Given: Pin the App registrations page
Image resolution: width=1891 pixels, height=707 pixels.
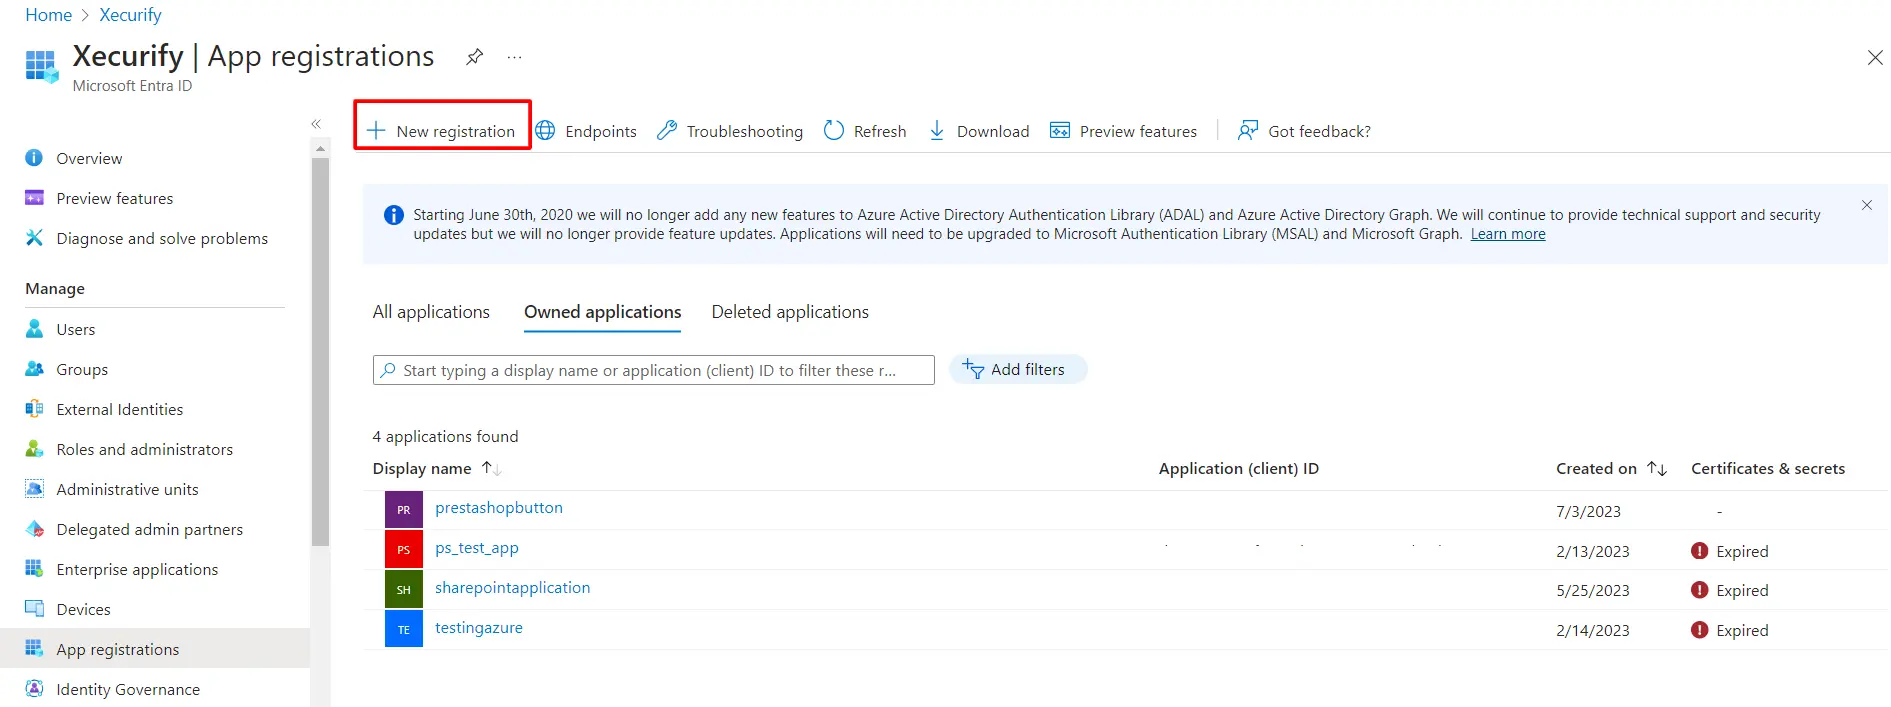Looking at the screenshot, I should pyautogui.click(x=475, y=57).
